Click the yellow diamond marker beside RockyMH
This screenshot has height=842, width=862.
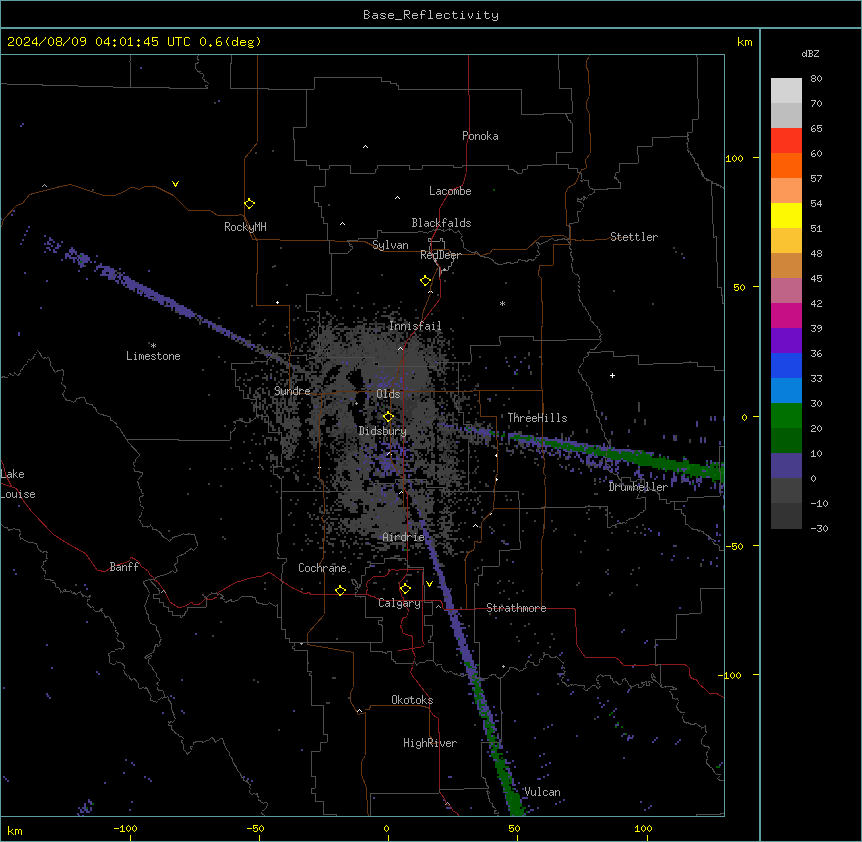249,204
